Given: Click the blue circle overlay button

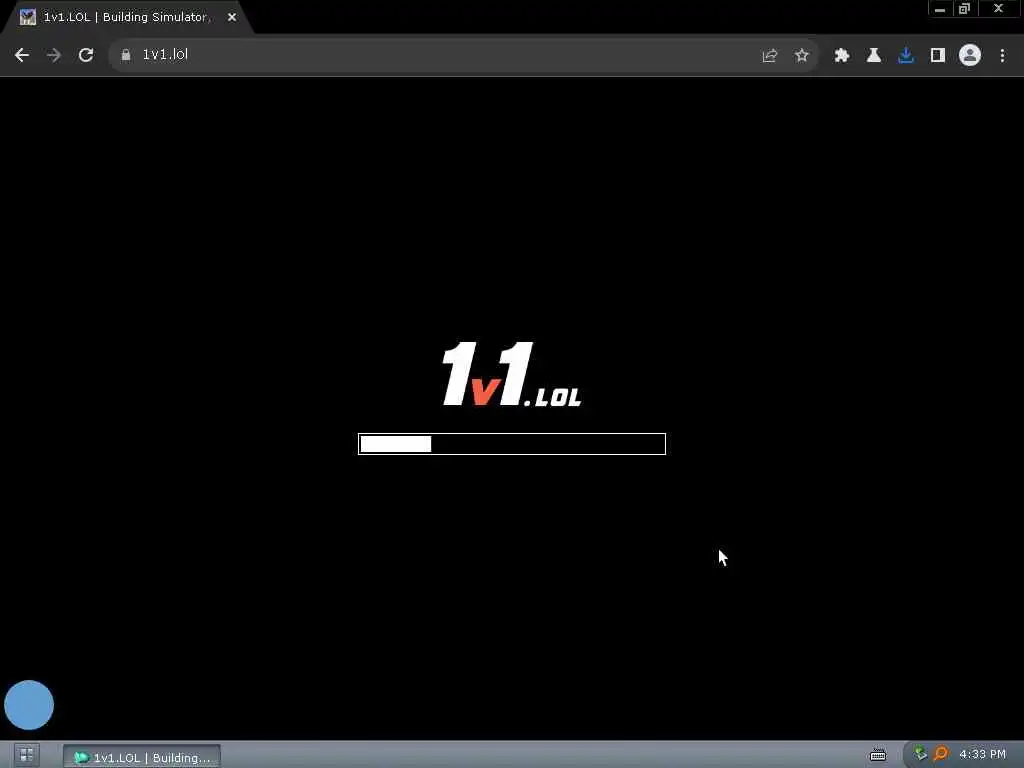Looking at the screenshot, I should point(29,705).
